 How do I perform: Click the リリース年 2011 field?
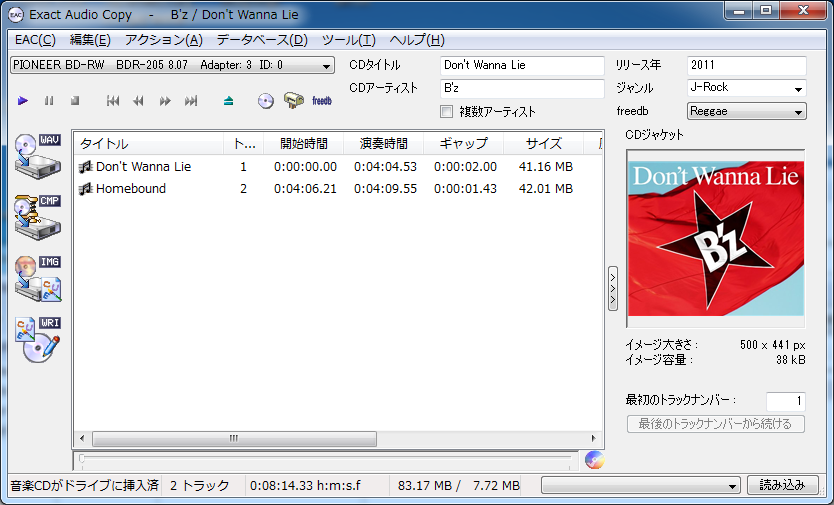point(747,65)
